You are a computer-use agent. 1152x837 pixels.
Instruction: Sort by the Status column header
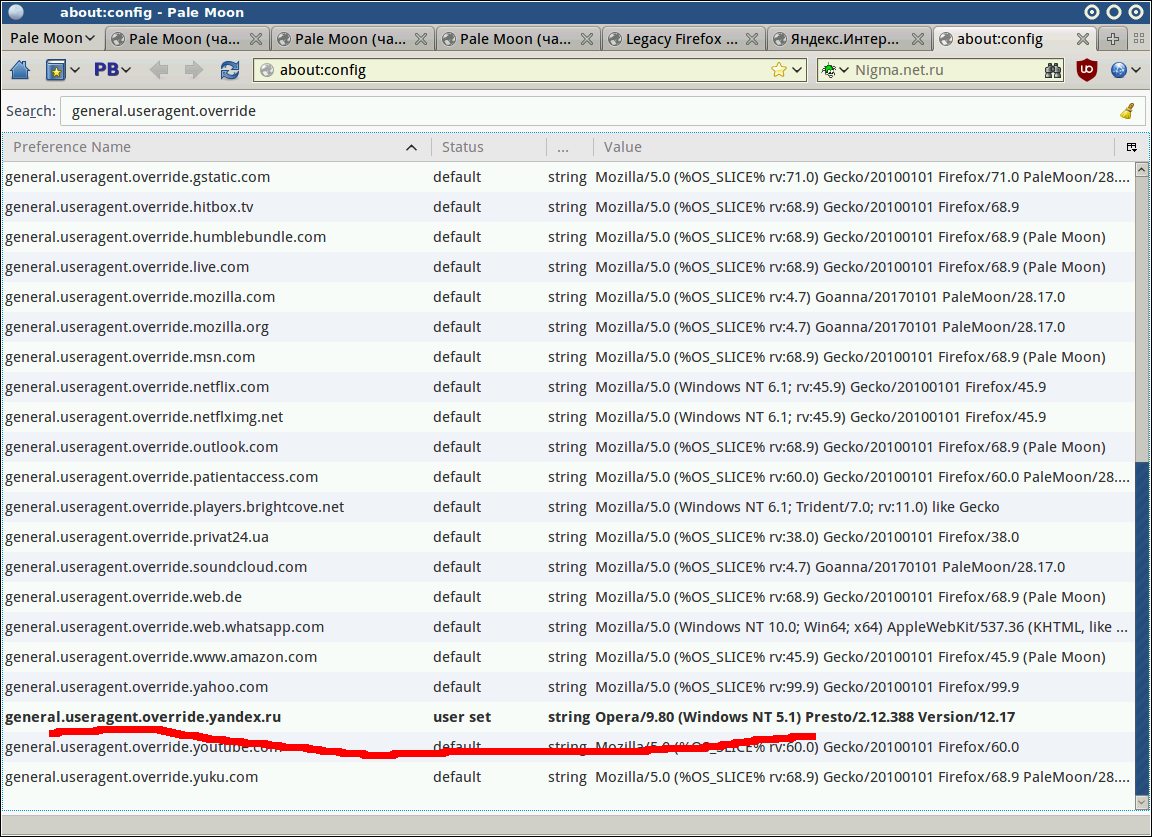(488, 147)
